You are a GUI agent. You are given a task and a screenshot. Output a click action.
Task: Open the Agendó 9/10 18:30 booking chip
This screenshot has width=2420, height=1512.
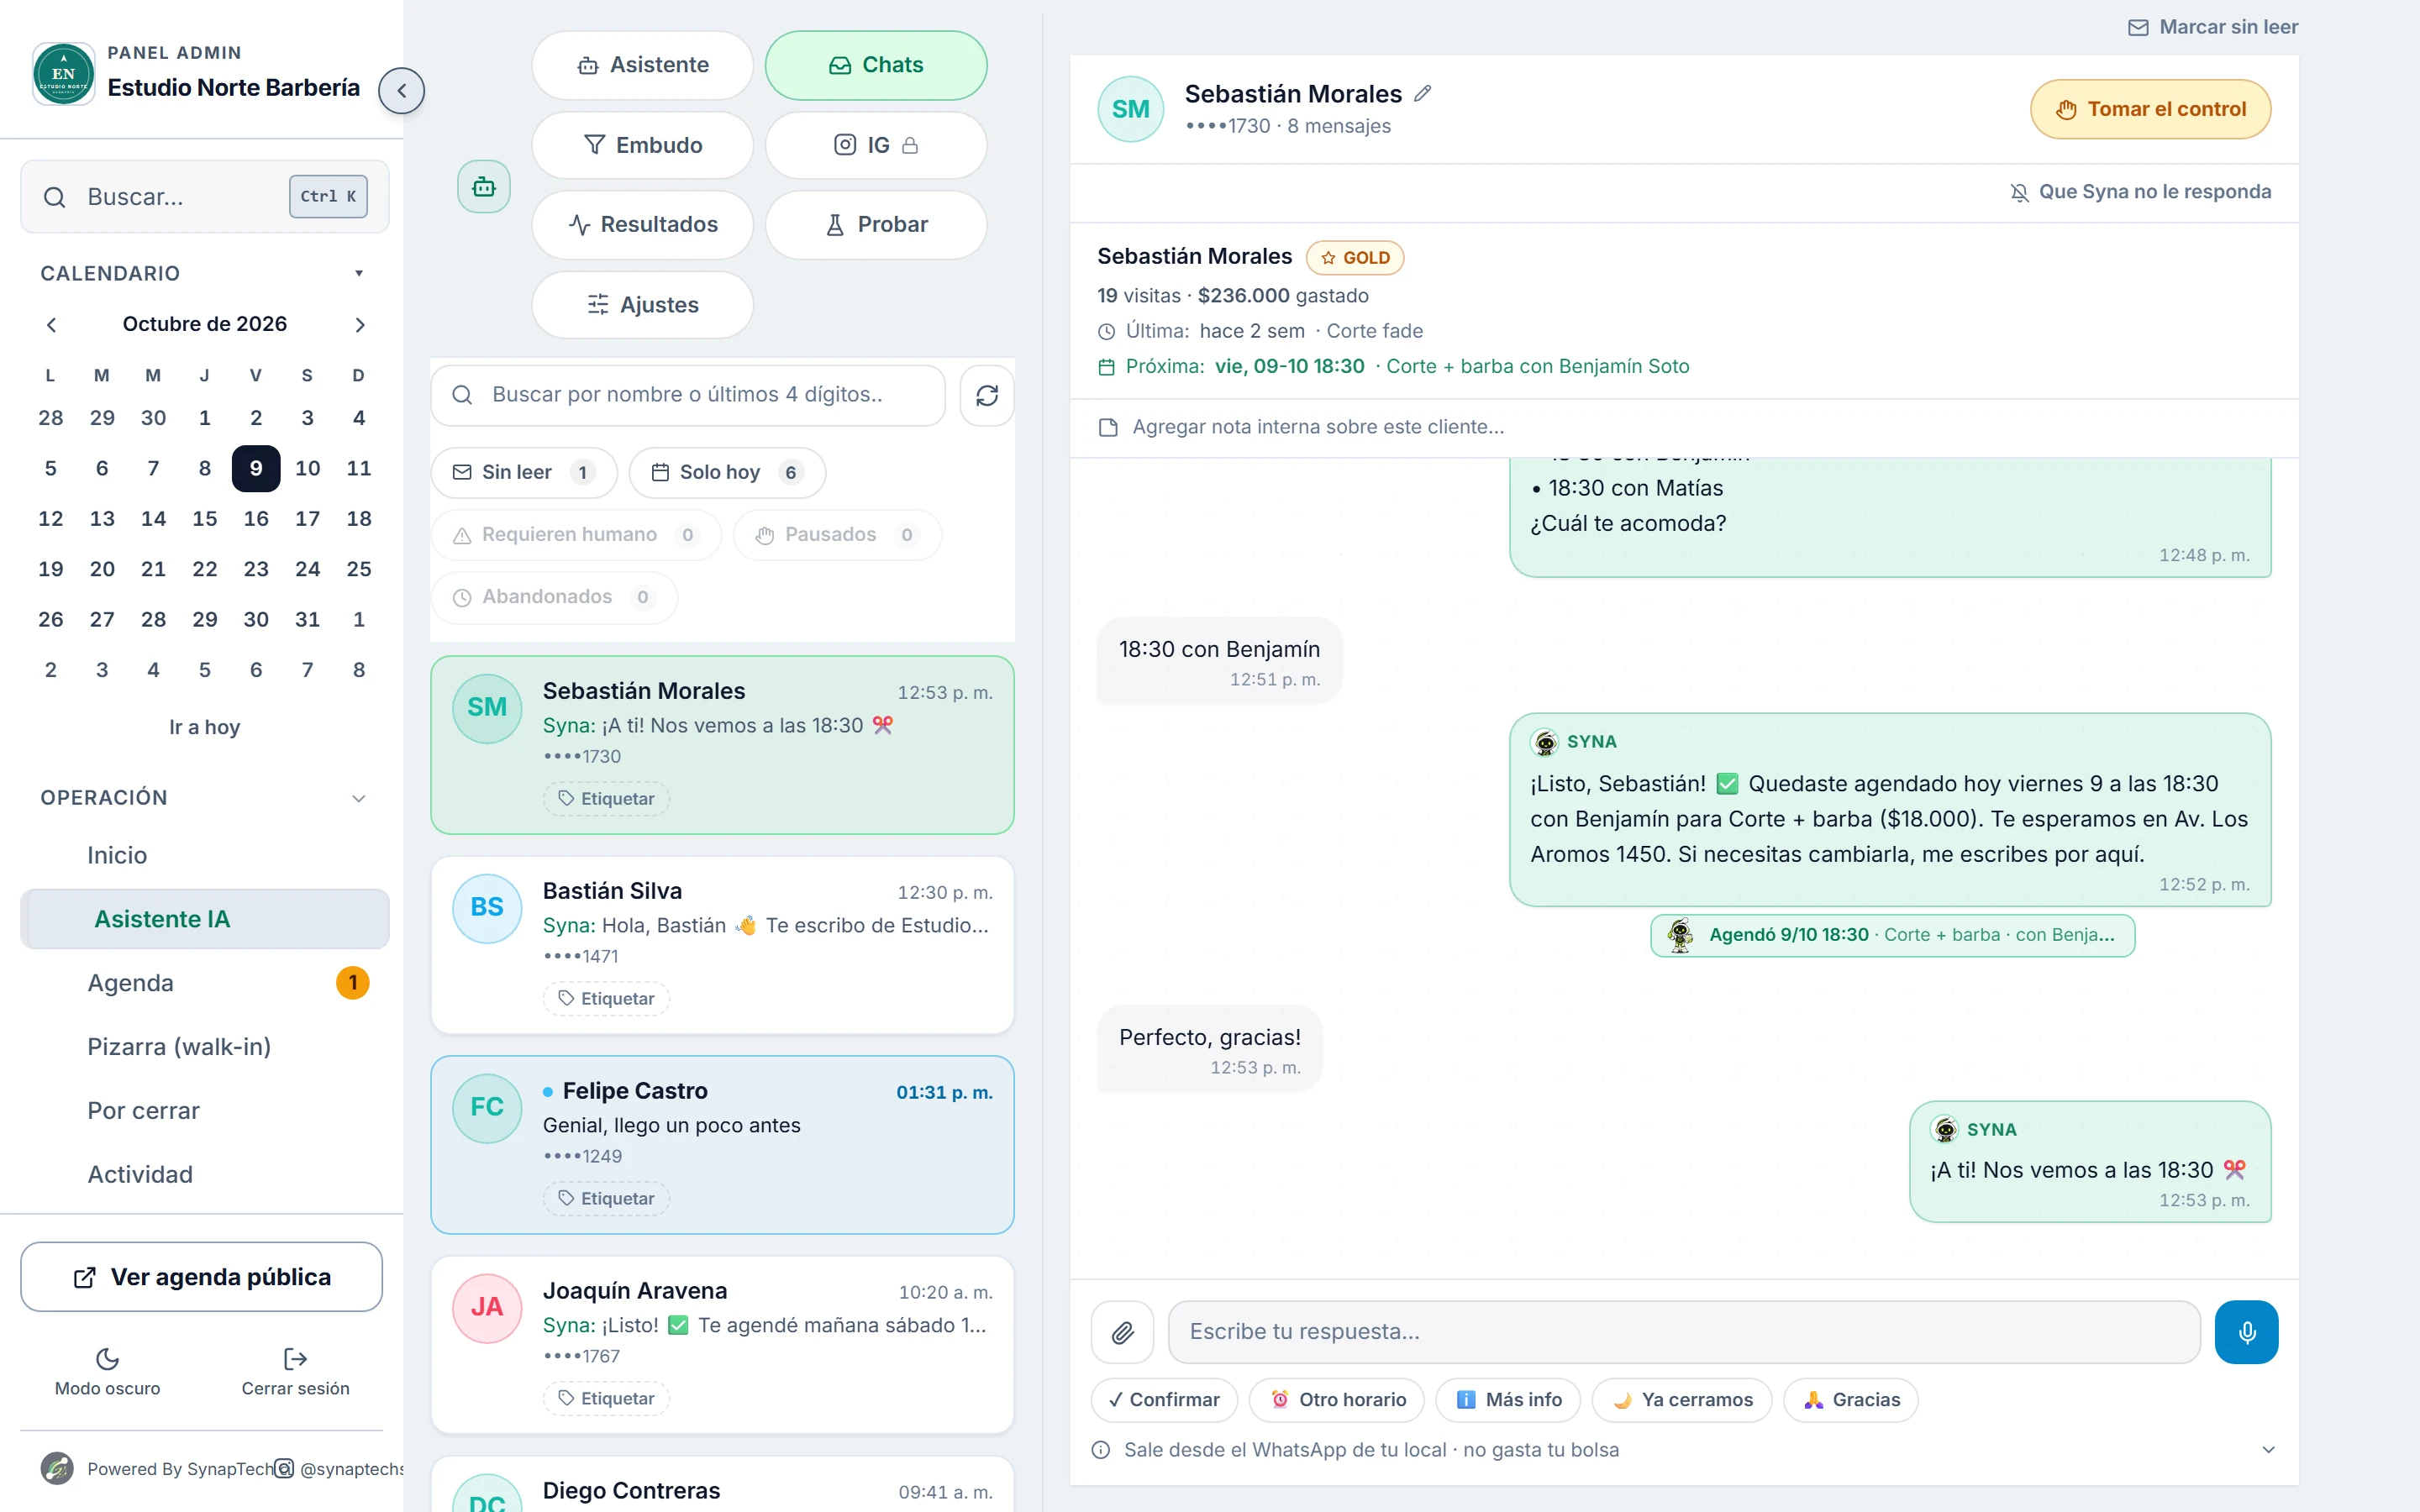(1892, 935)
